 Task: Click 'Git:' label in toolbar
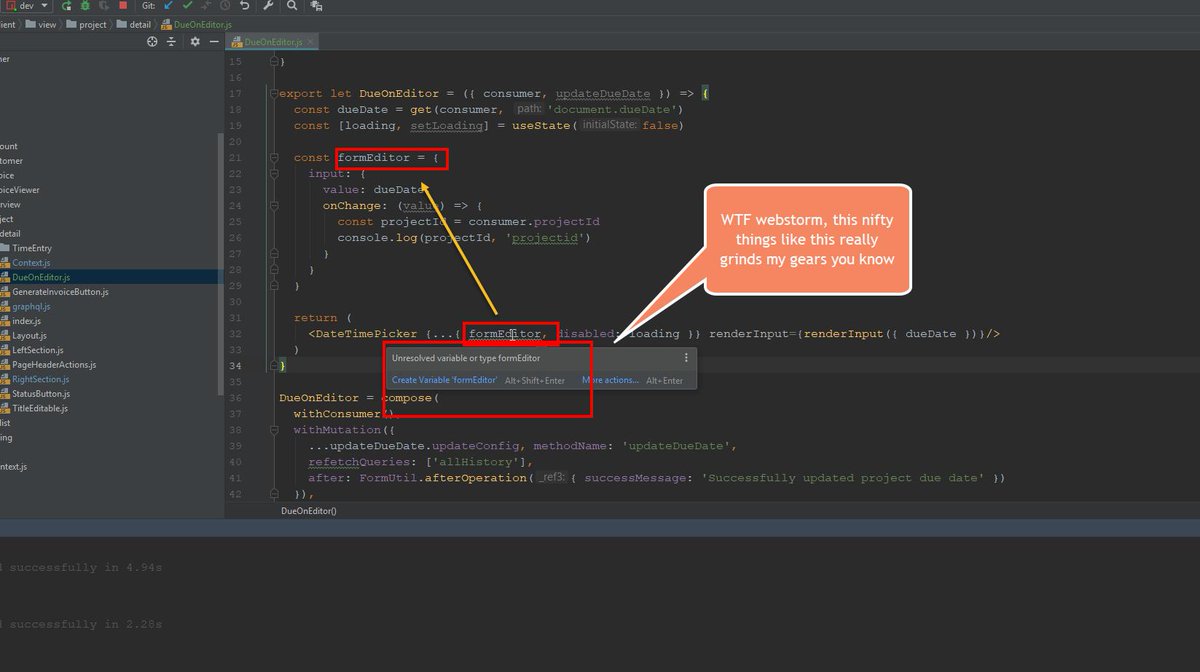148,6
